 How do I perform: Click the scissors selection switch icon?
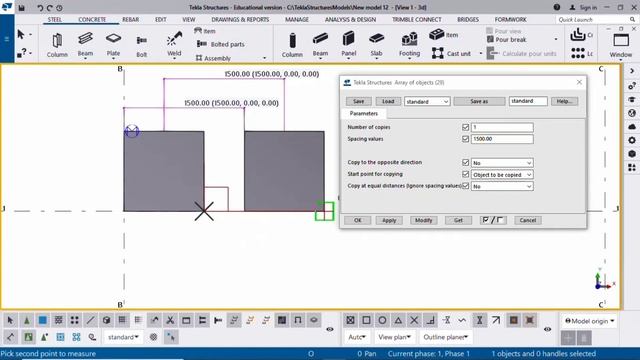click(x=170, y=320)
